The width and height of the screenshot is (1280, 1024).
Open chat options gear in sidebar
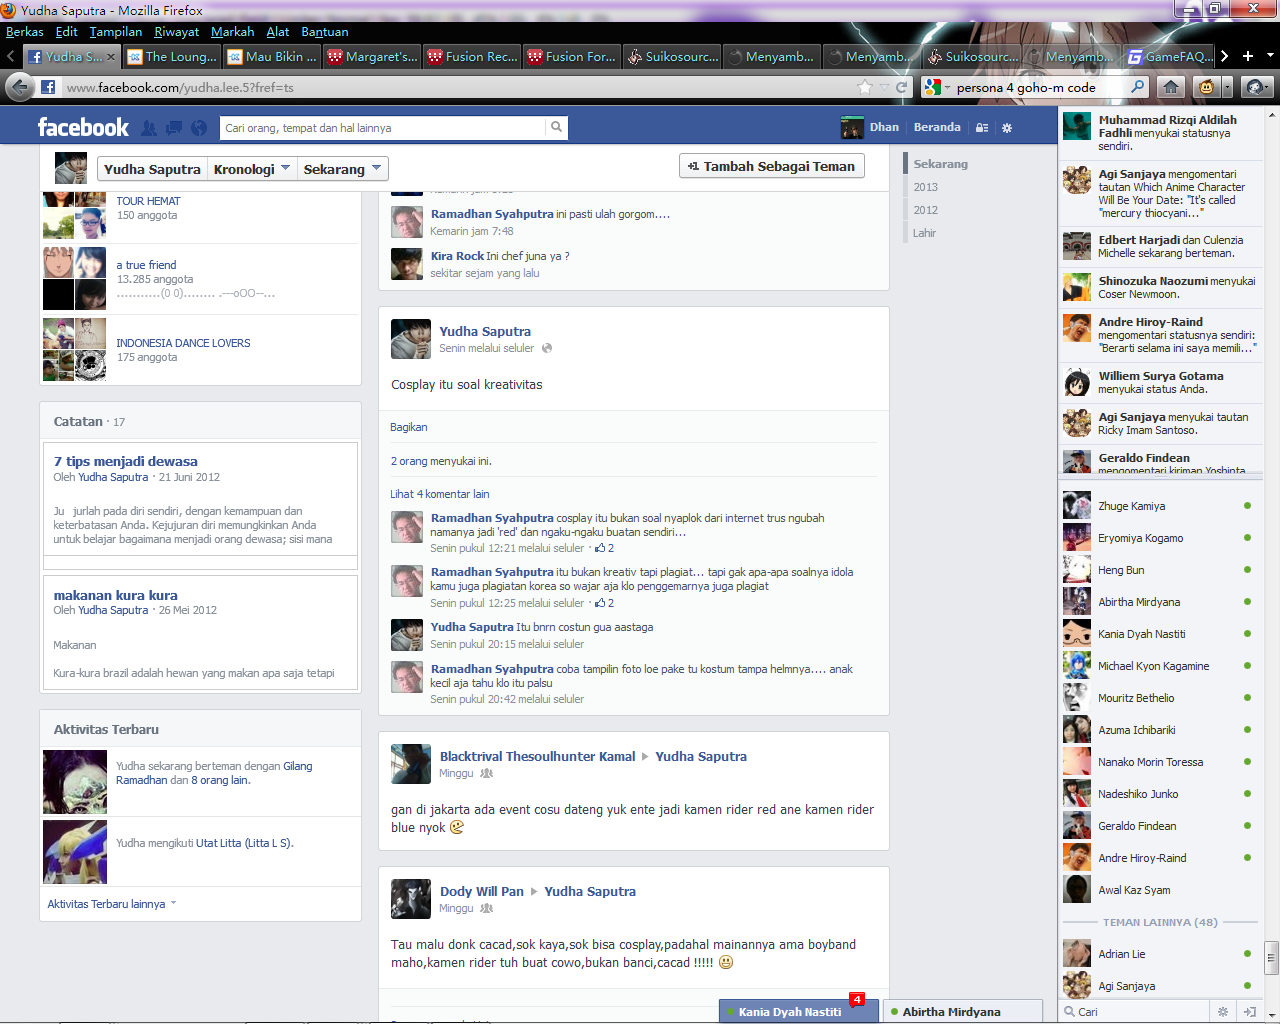coord(1222,1012)
